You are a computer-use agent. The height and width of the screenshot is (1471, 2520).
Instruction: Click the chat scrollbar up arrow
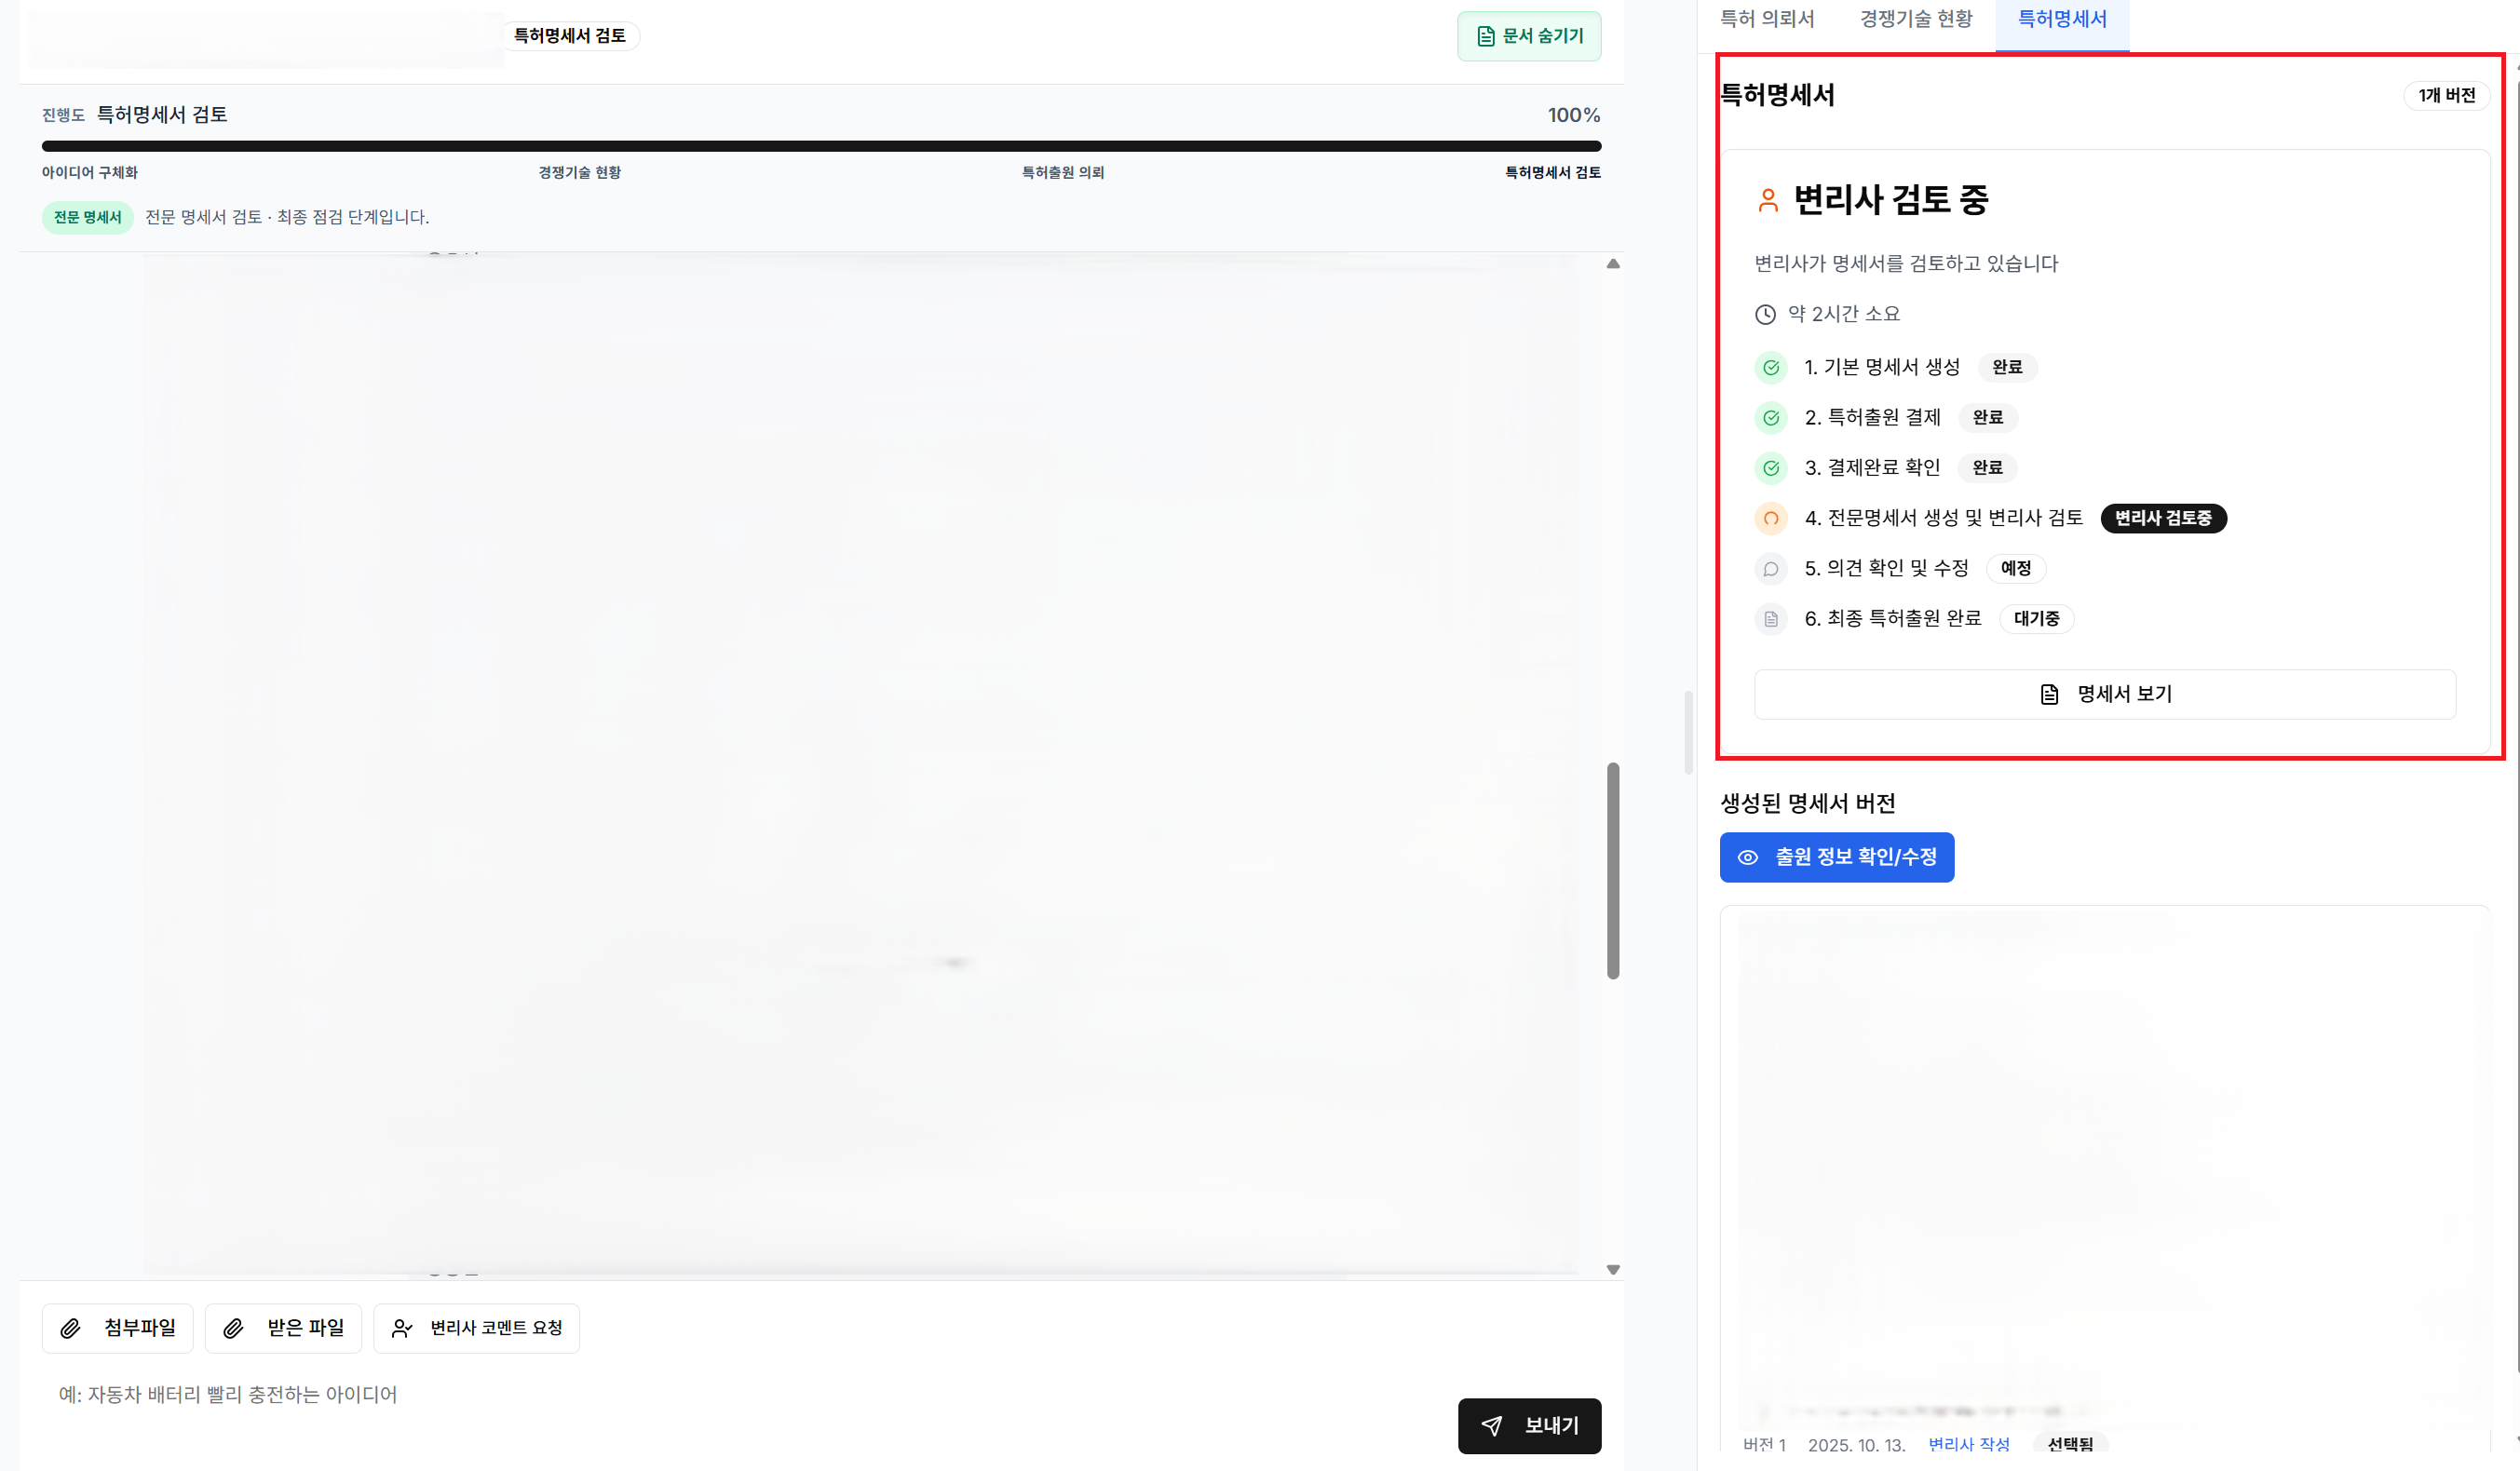click(x=1612, y=264)
